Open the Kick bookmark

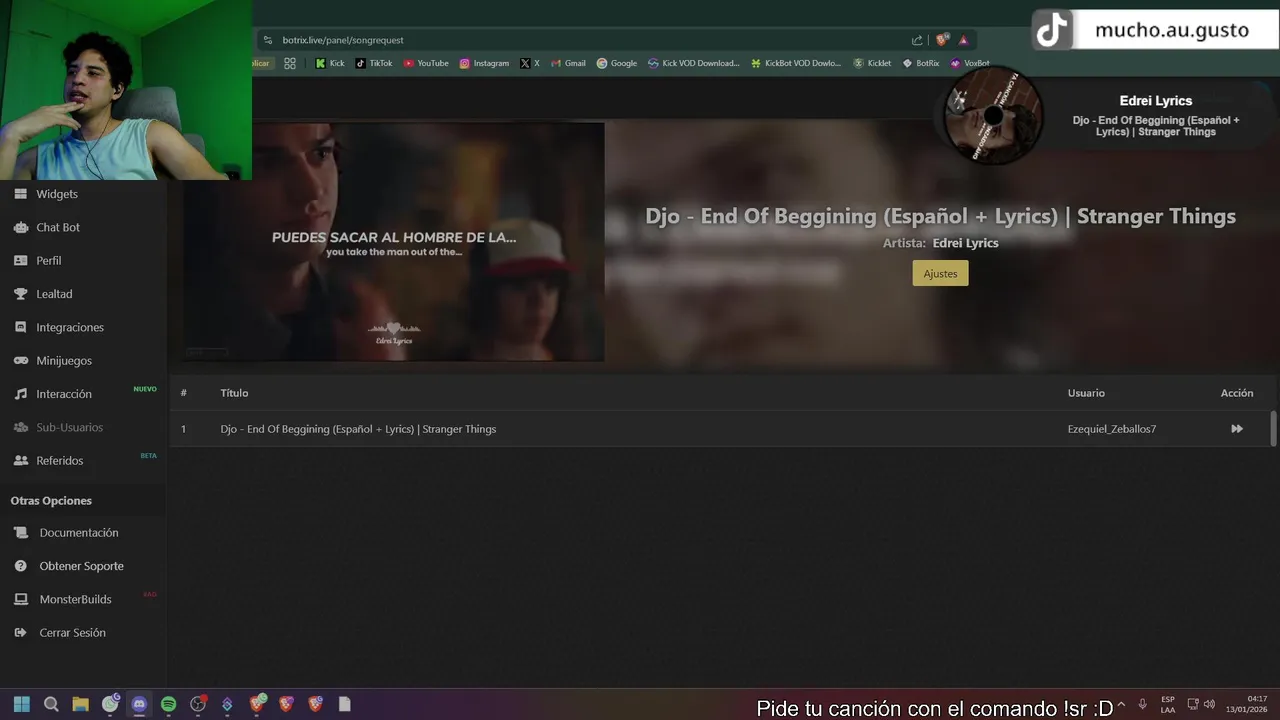[x=330, y=63]
